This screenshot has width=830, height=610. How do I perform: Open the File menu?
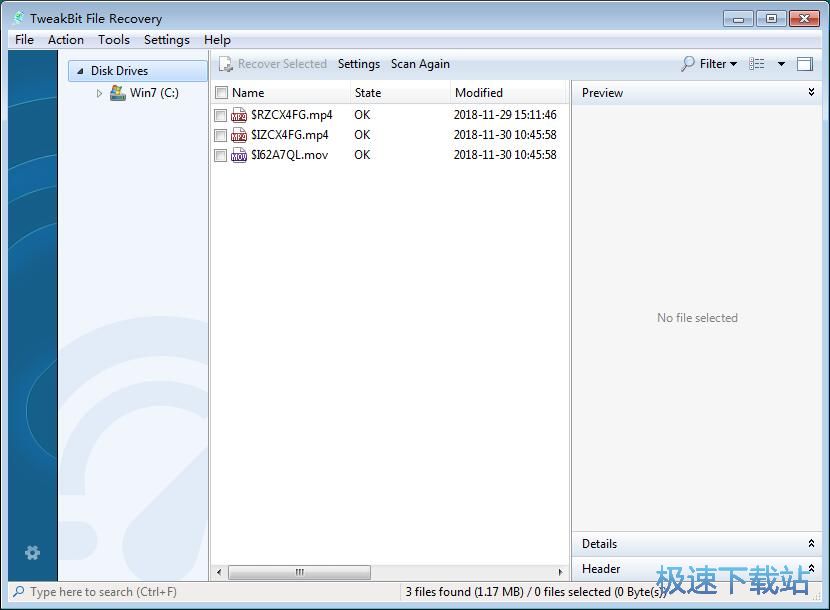pos(24,40)
